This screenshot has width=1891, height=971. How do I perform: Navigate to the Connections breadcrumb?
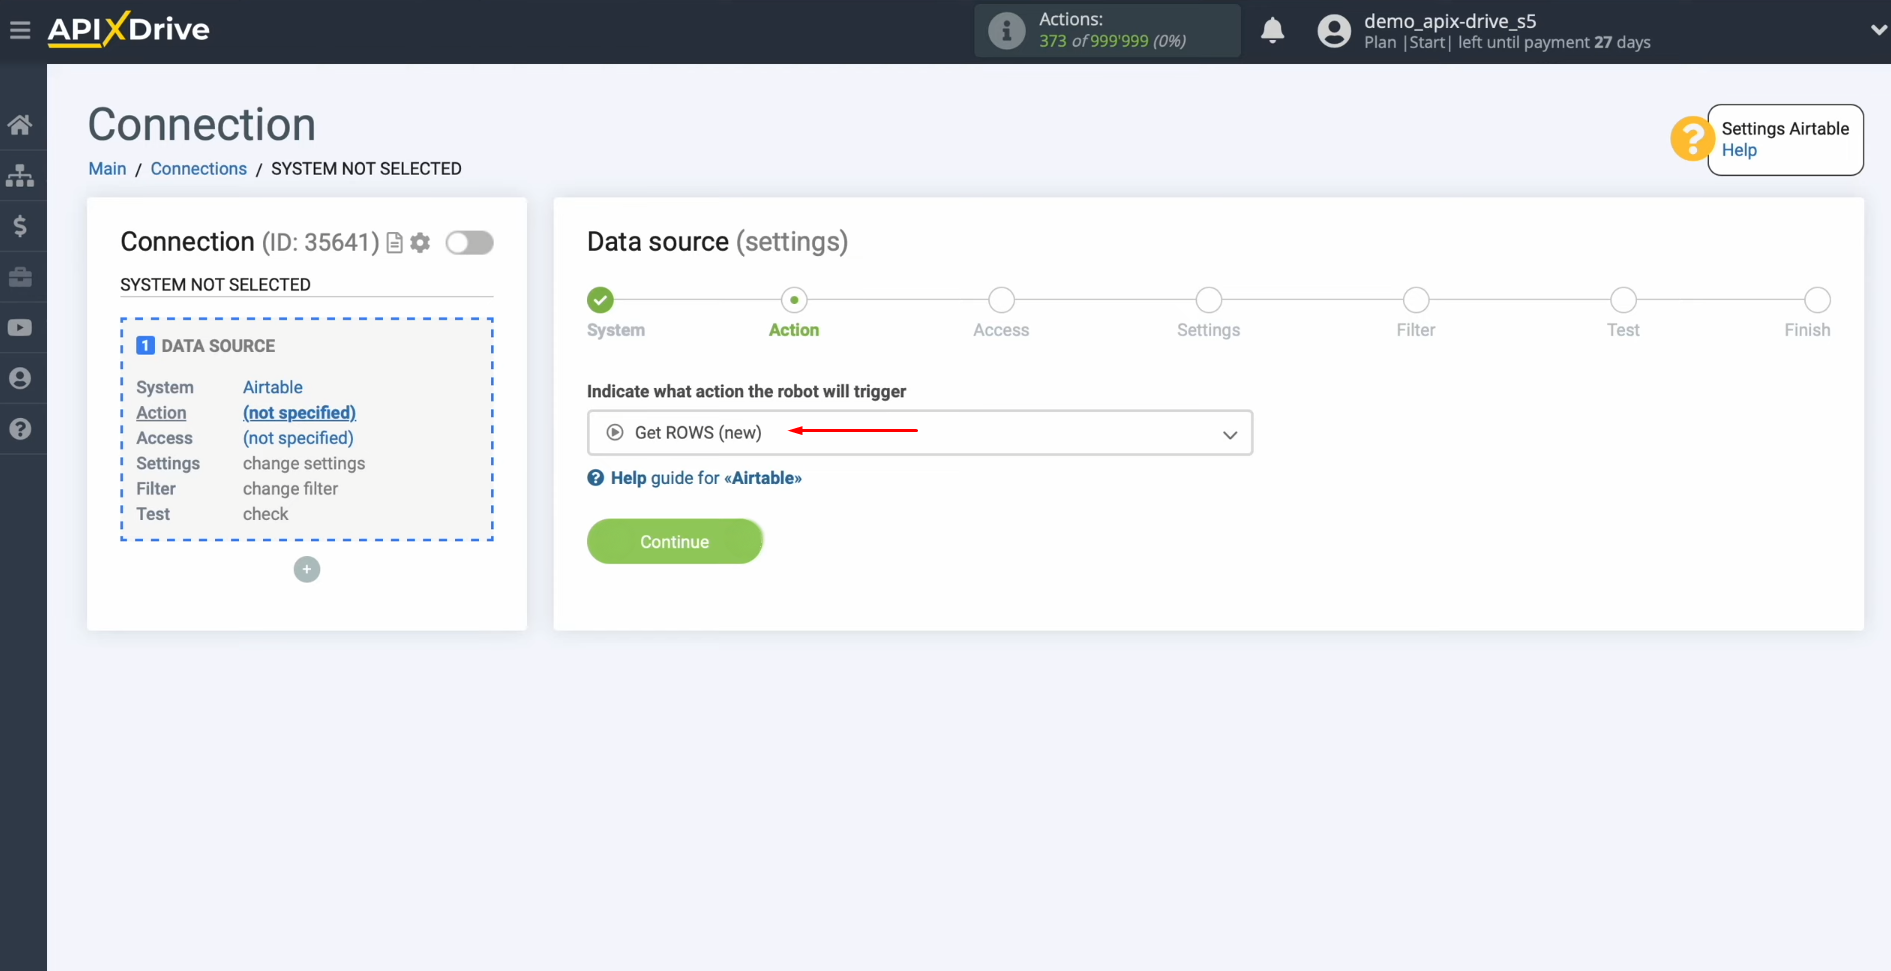pyautogui.click(x=198, y=168)
